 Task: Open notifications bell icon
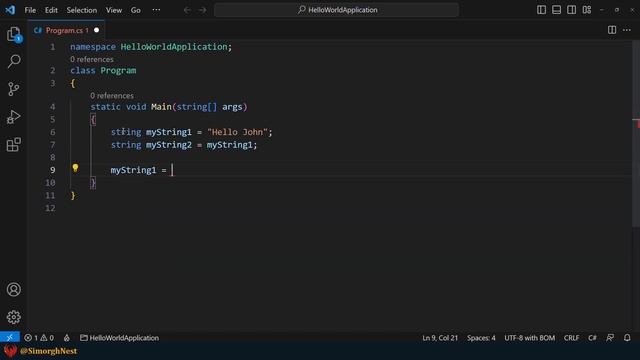coord(627,338)
